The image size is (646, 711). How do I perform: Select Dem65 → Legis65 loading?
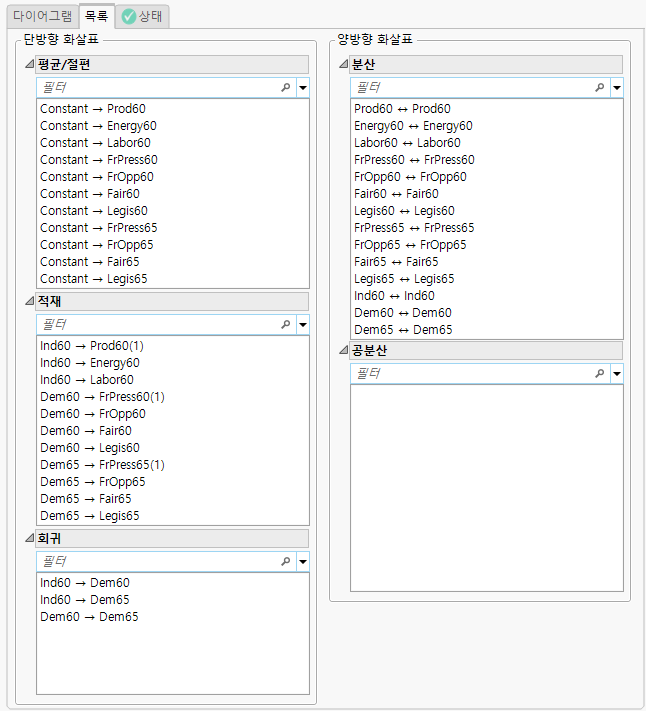(x=173, y=516)
